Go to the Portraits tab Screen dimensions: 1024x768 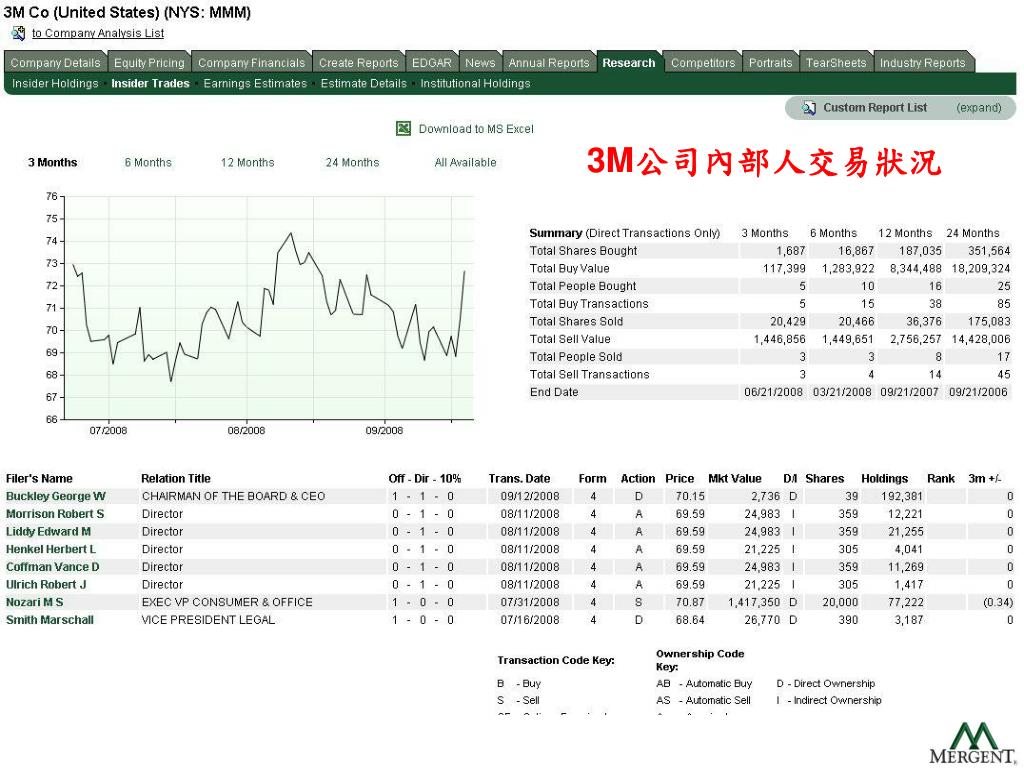pos(770,63)
